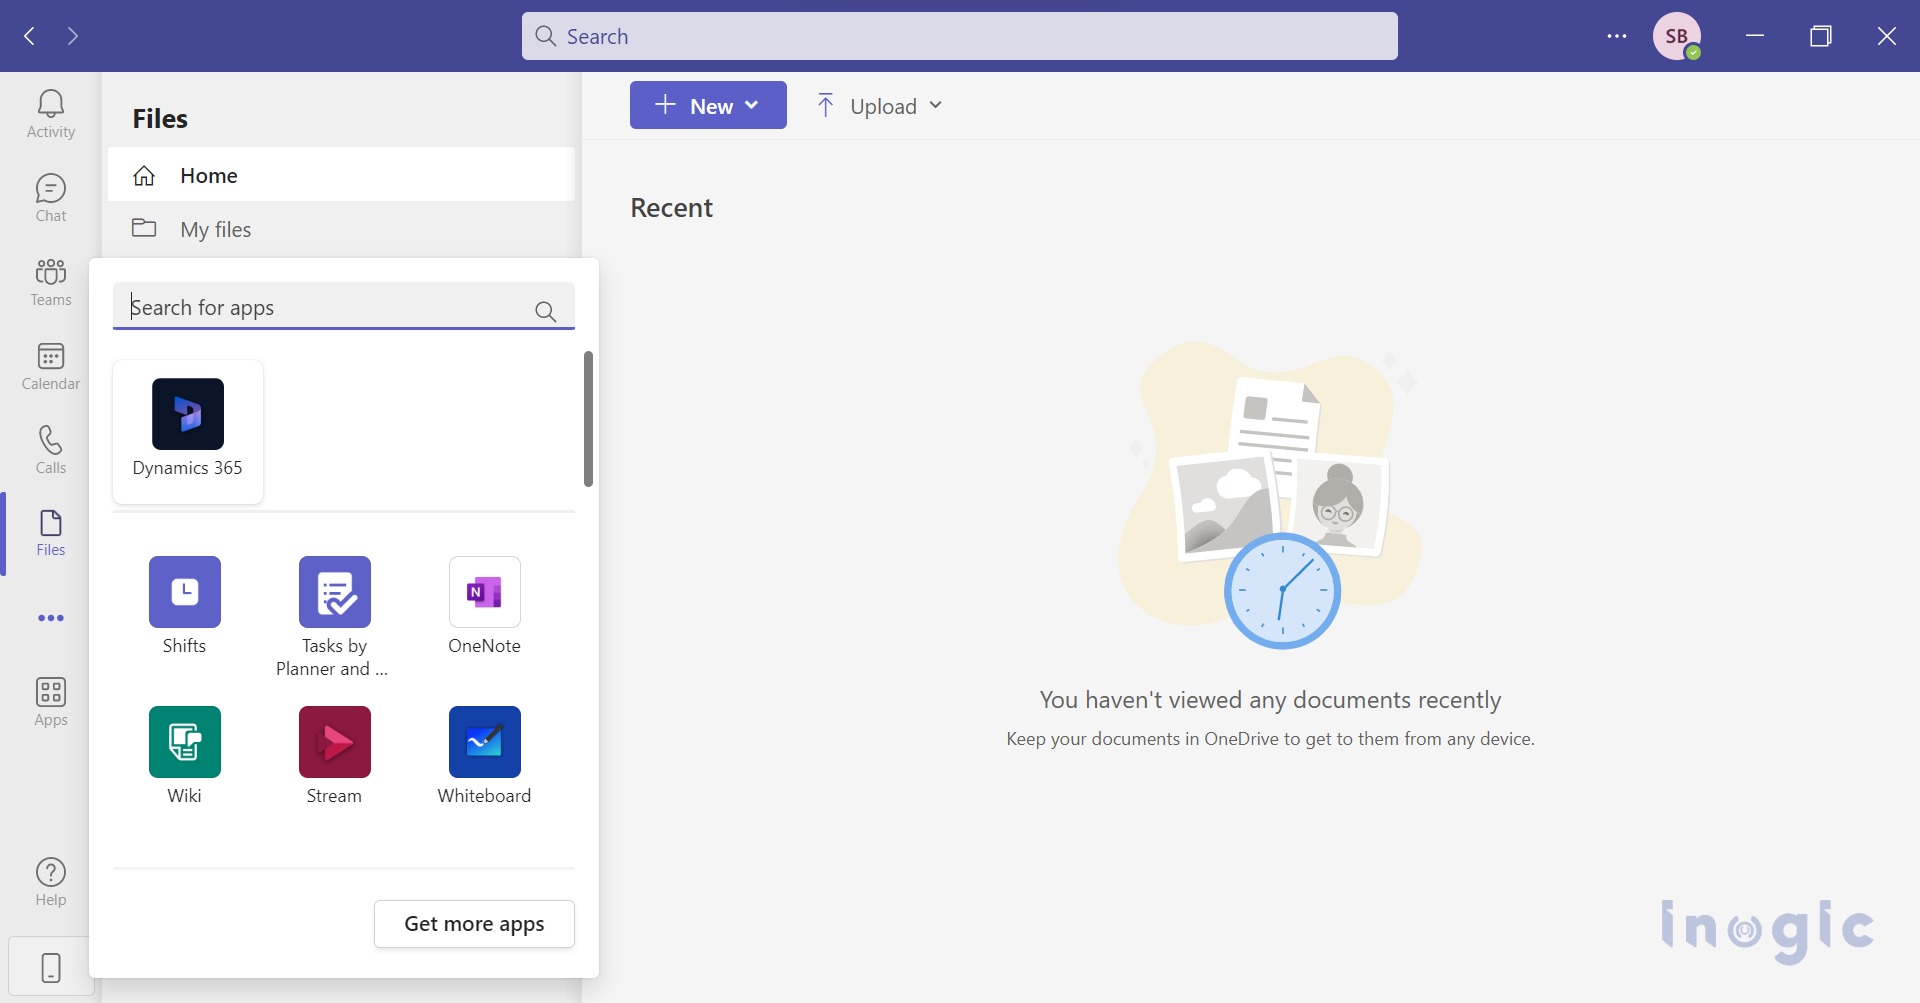The width and height of the screenshot is (1920, 1003).
Task: Launch the Dynamics 365 app
Action: 188,431
